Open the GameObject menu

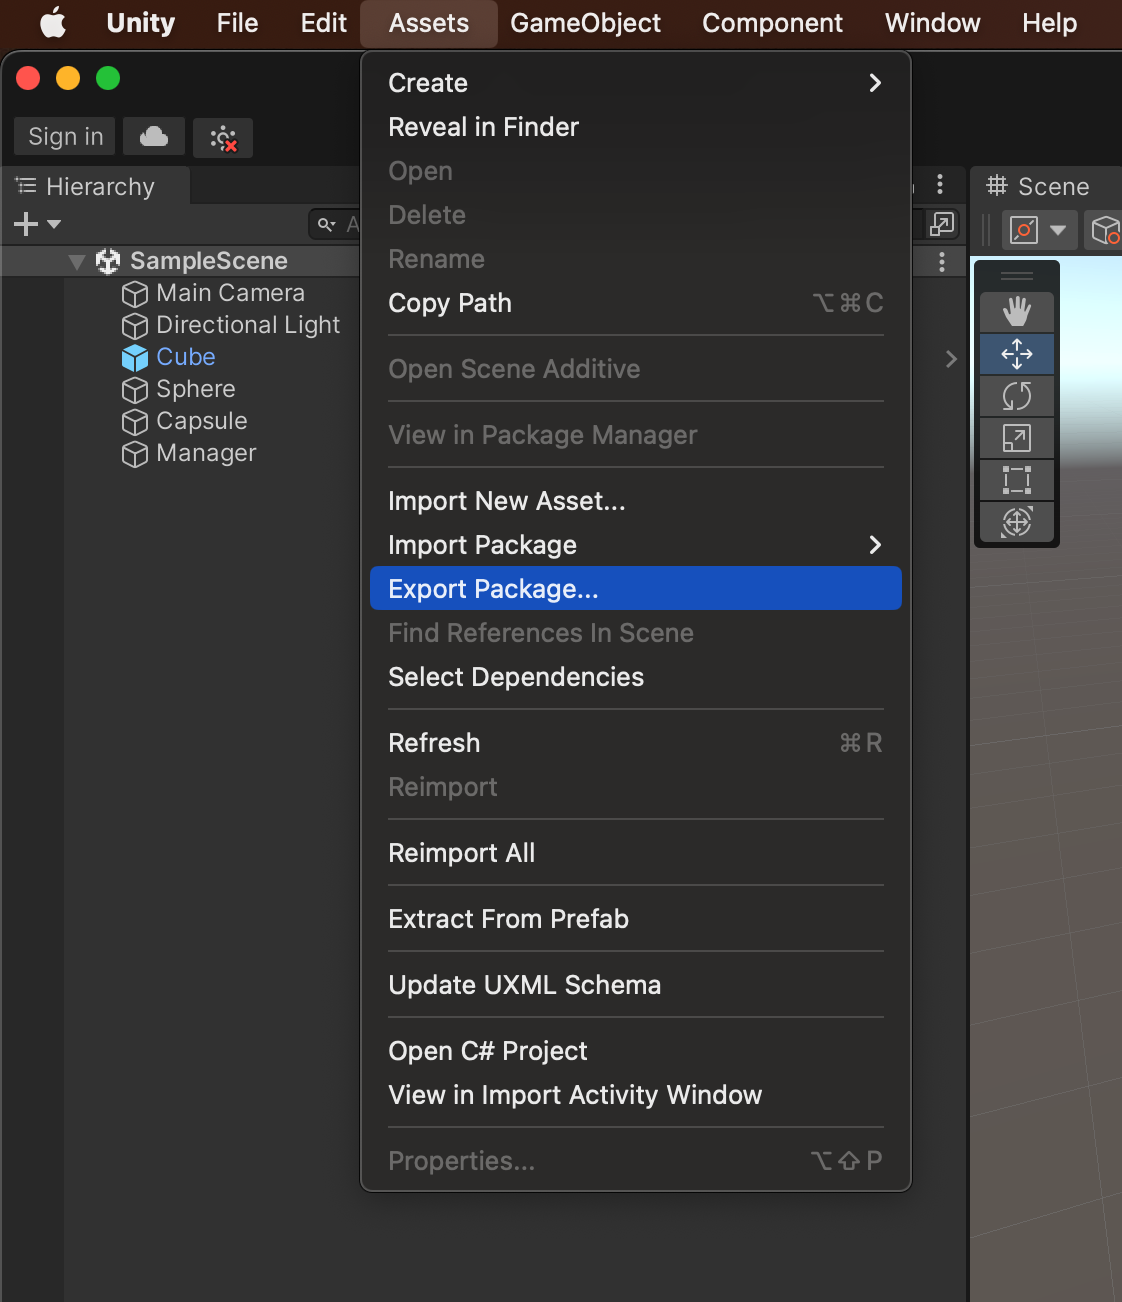[x=585, y=23]
